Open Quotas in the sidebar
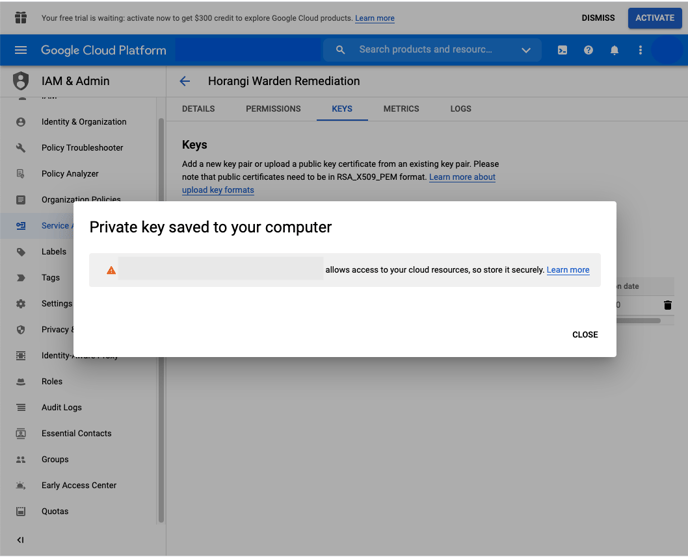Image resolution: width=688 pixels, height=557 pixels. [x=55, y=511]
